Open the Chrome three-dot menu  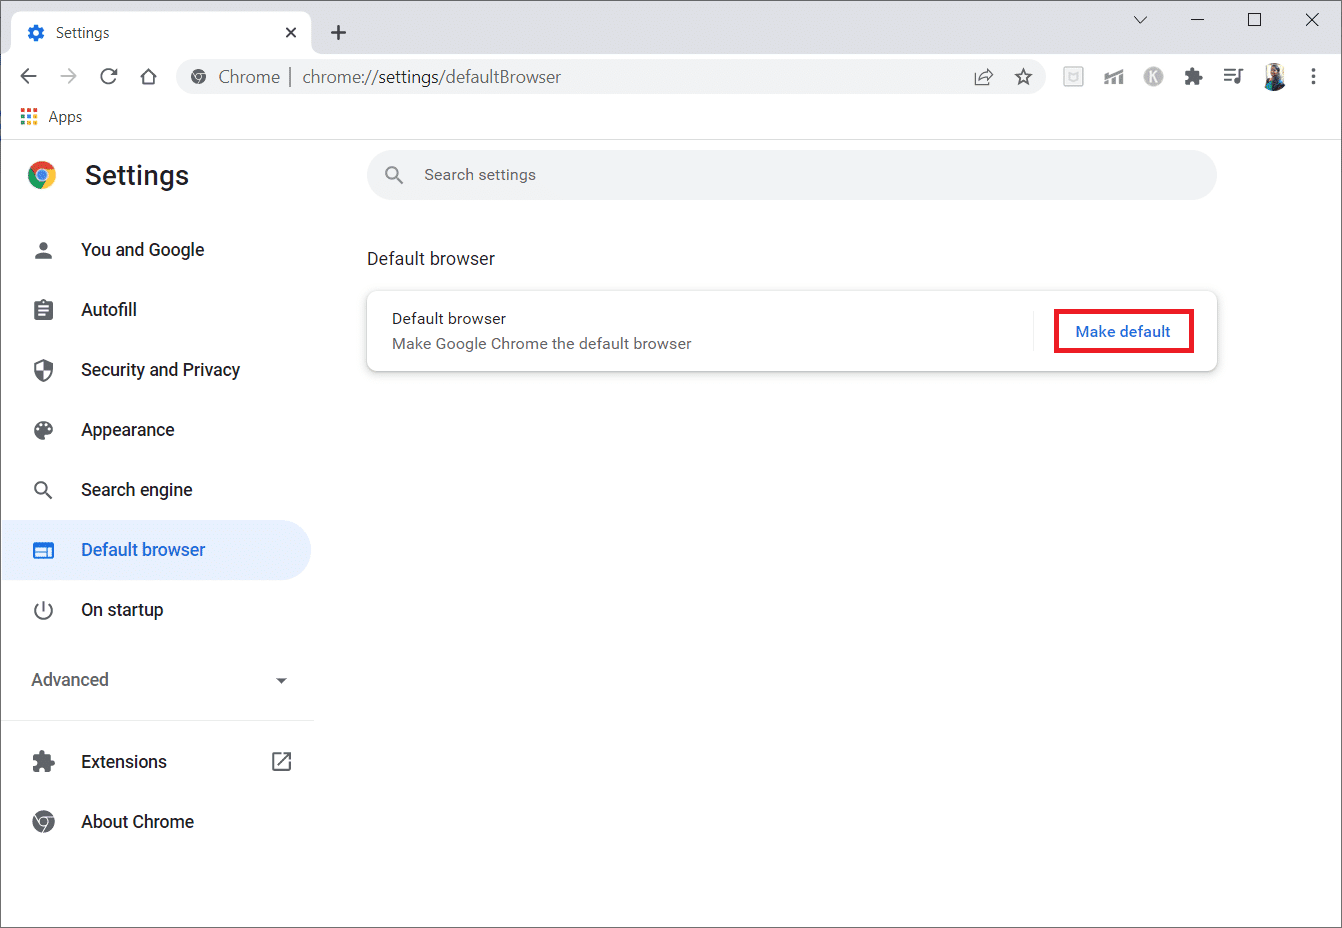(x=1313, y=77)
